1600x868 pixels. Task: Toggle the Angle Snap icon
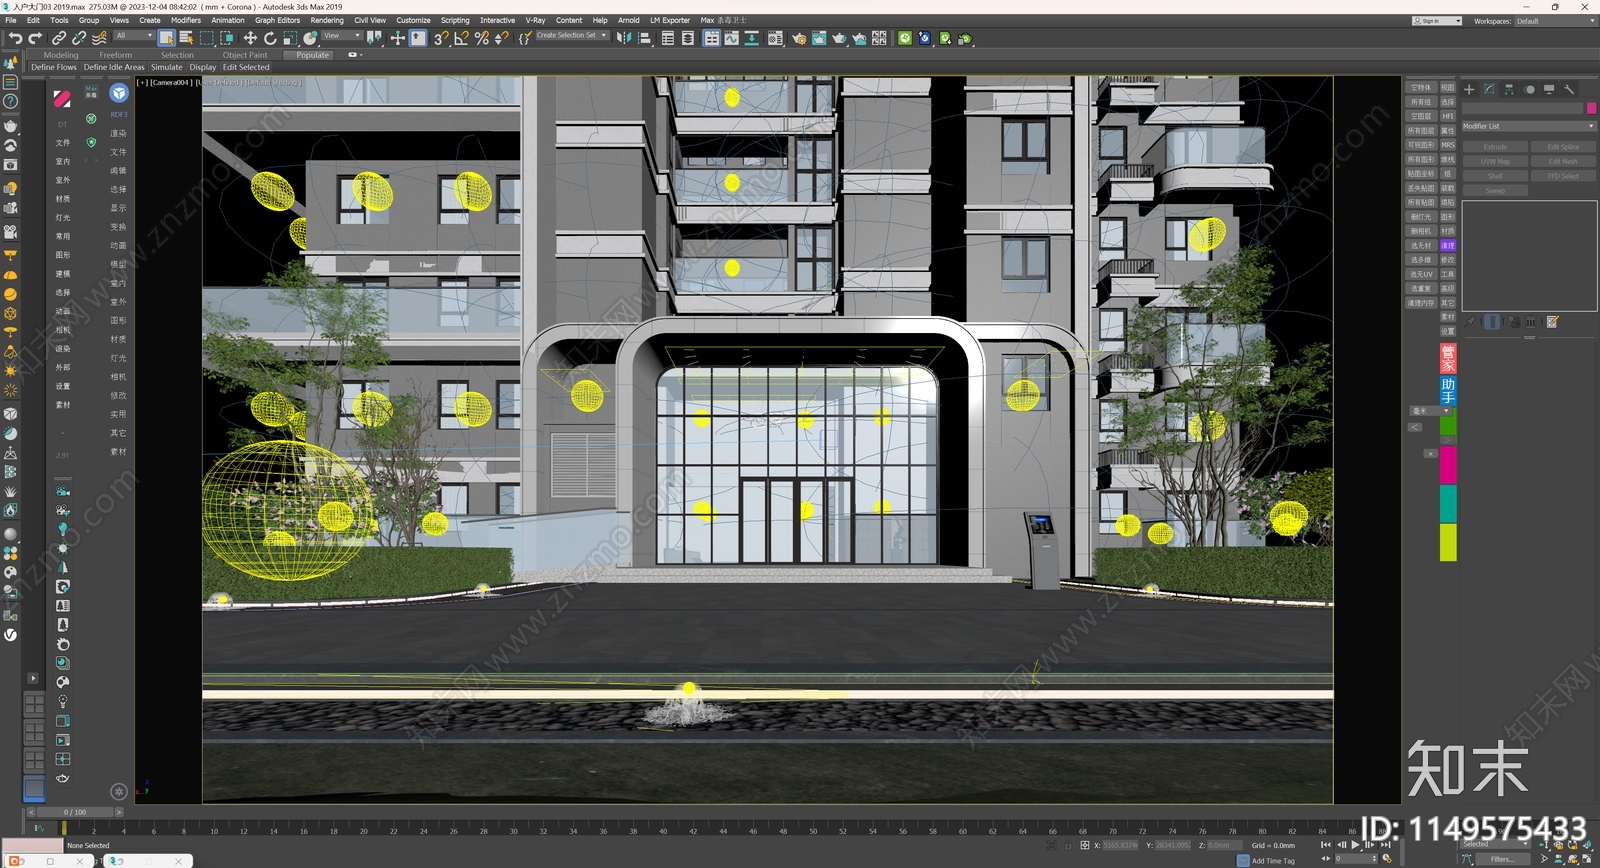coord(461,38)
